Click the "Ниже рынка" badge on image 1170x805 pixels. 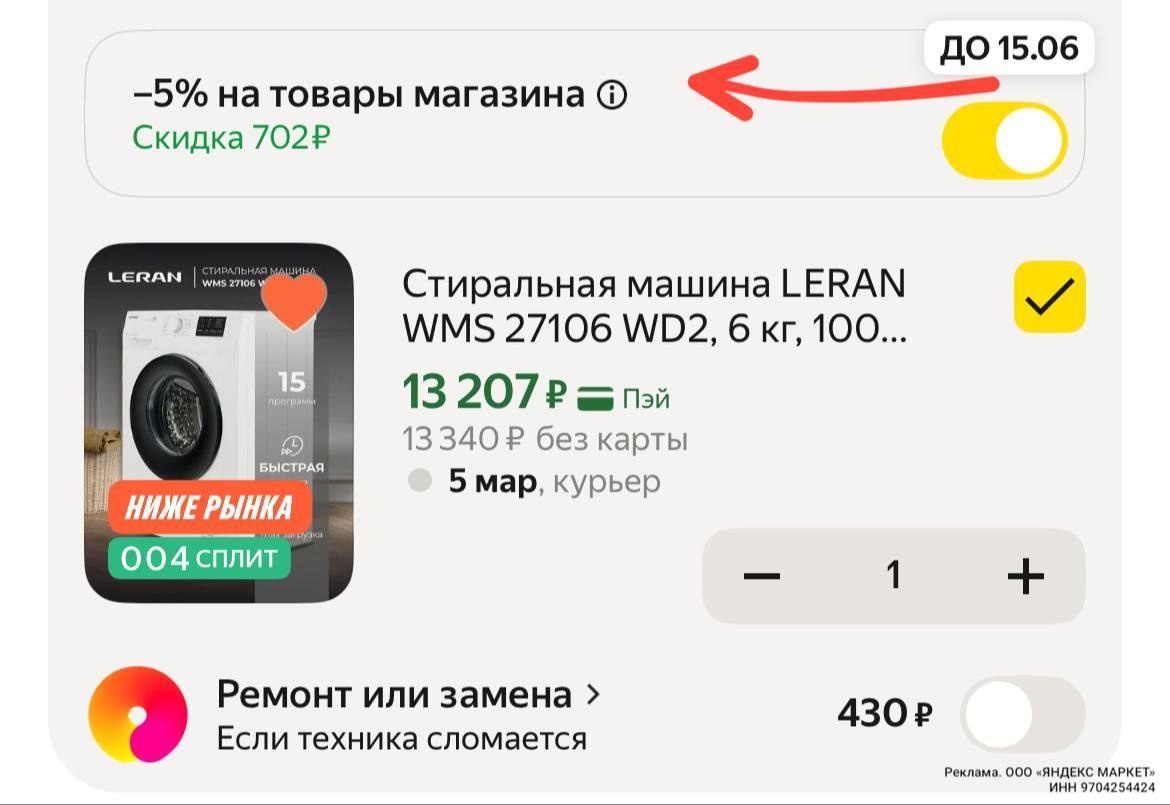point(209,507)
